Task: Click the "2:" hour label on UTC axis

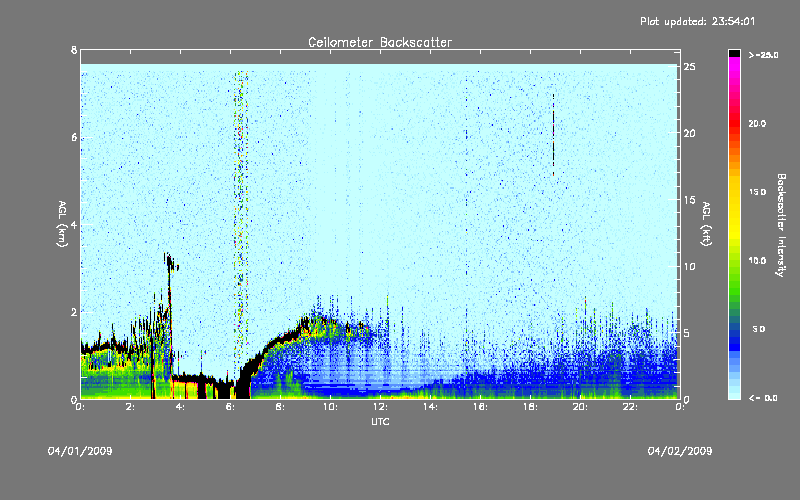Action: [130, 407]
